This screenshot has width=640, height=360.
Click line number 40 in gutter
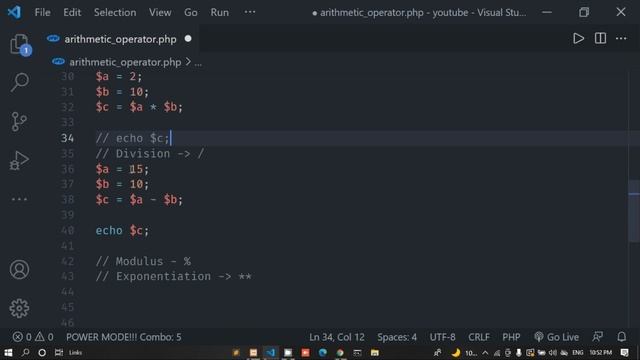[67, 230]
